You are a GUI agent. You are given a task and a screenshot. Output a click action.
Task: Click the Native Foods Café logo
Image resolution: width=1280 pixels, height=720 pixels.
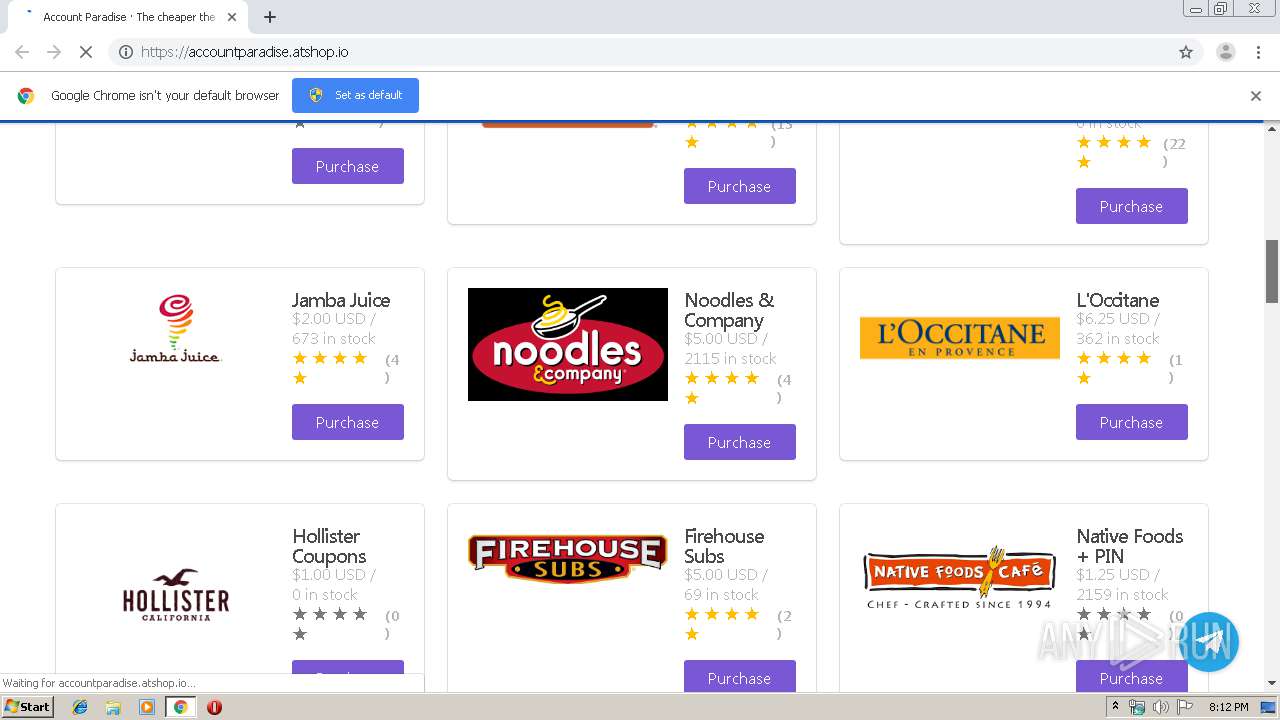960,576
